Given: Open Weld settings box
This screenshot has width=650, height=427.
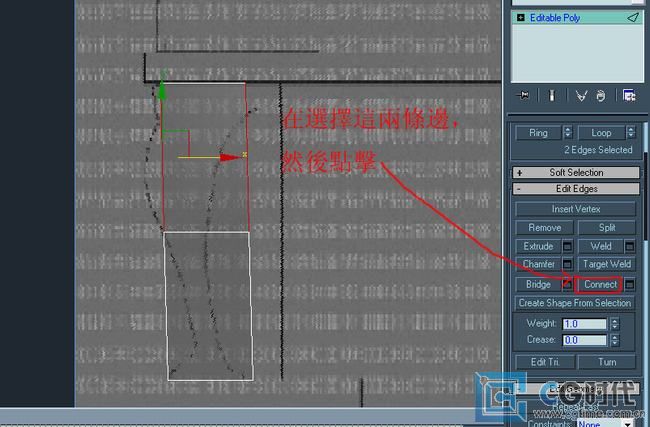Looking at the screenshot, I should [x=630, y=246].
